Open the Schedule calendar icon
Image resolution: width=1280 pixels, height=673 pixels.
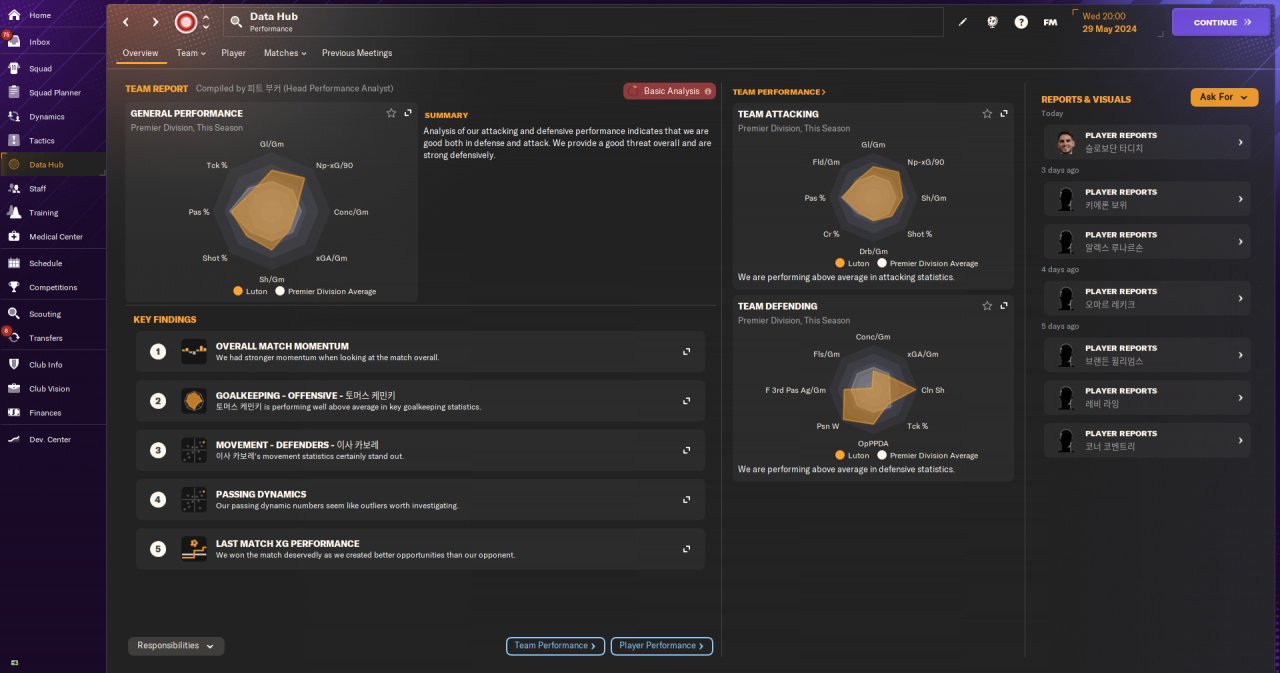(14, 263)
